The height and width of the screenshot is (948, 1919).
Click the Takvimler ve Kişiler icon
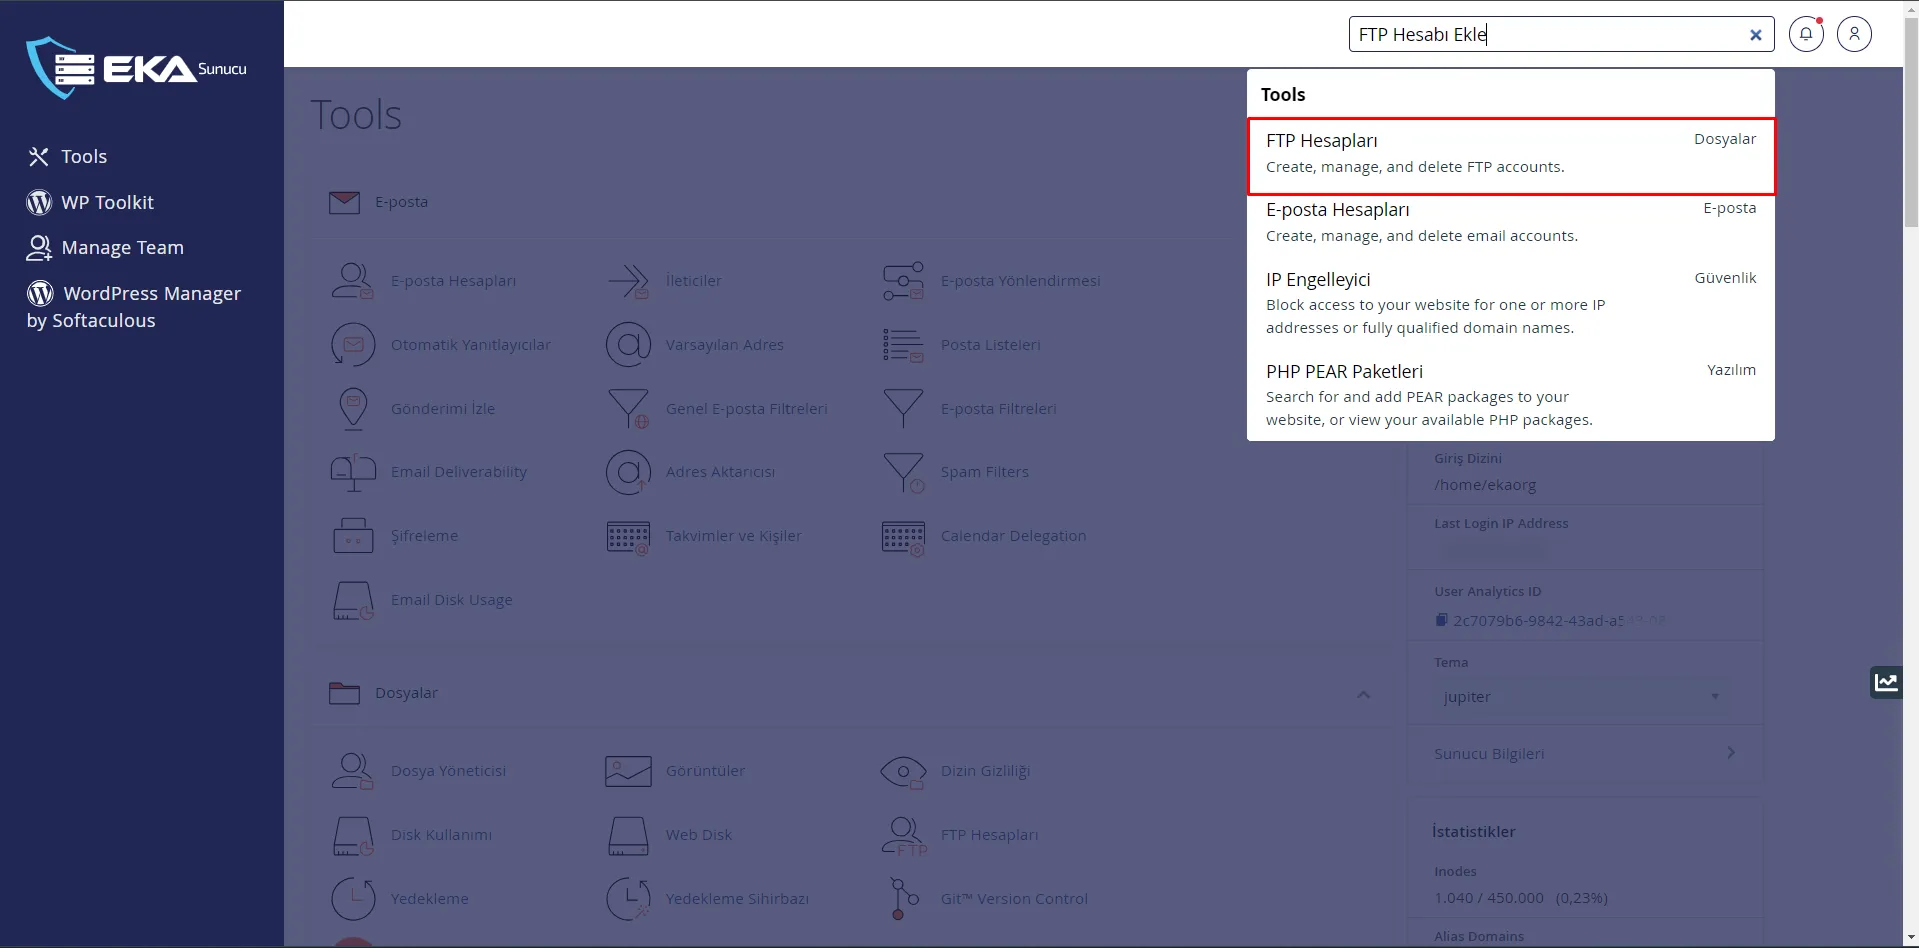click(628, 537)
